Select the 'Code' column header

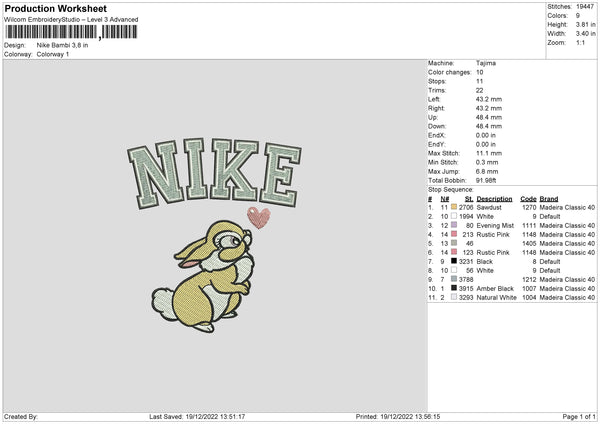pos(528,199)
